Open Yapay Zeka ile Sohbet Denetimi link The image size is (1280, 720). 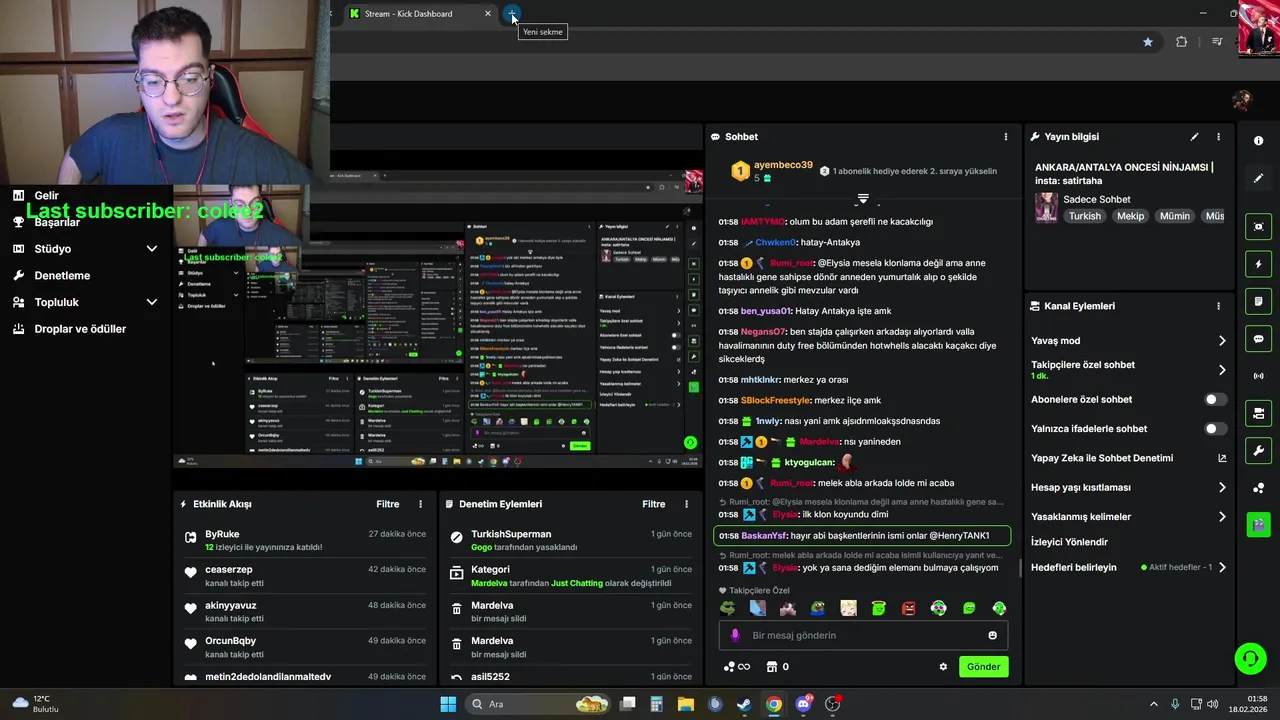coord(1128,458)
